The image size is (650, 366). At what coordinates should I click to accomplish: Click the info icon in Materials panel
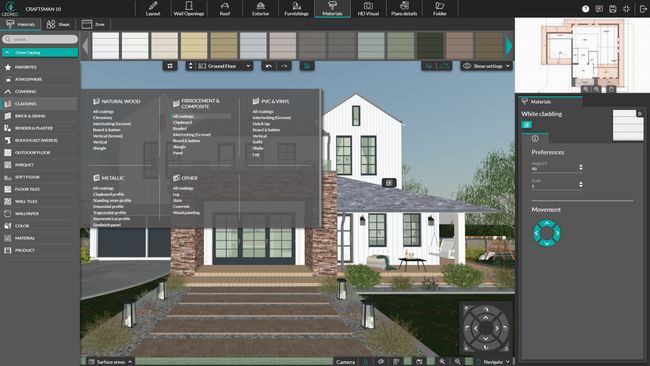pos(535,138)
